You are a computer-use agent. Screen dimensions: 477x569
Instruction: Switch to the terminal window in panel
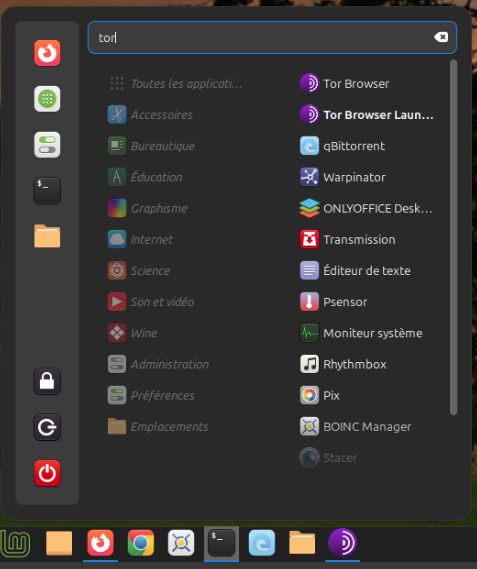point(221,543)
